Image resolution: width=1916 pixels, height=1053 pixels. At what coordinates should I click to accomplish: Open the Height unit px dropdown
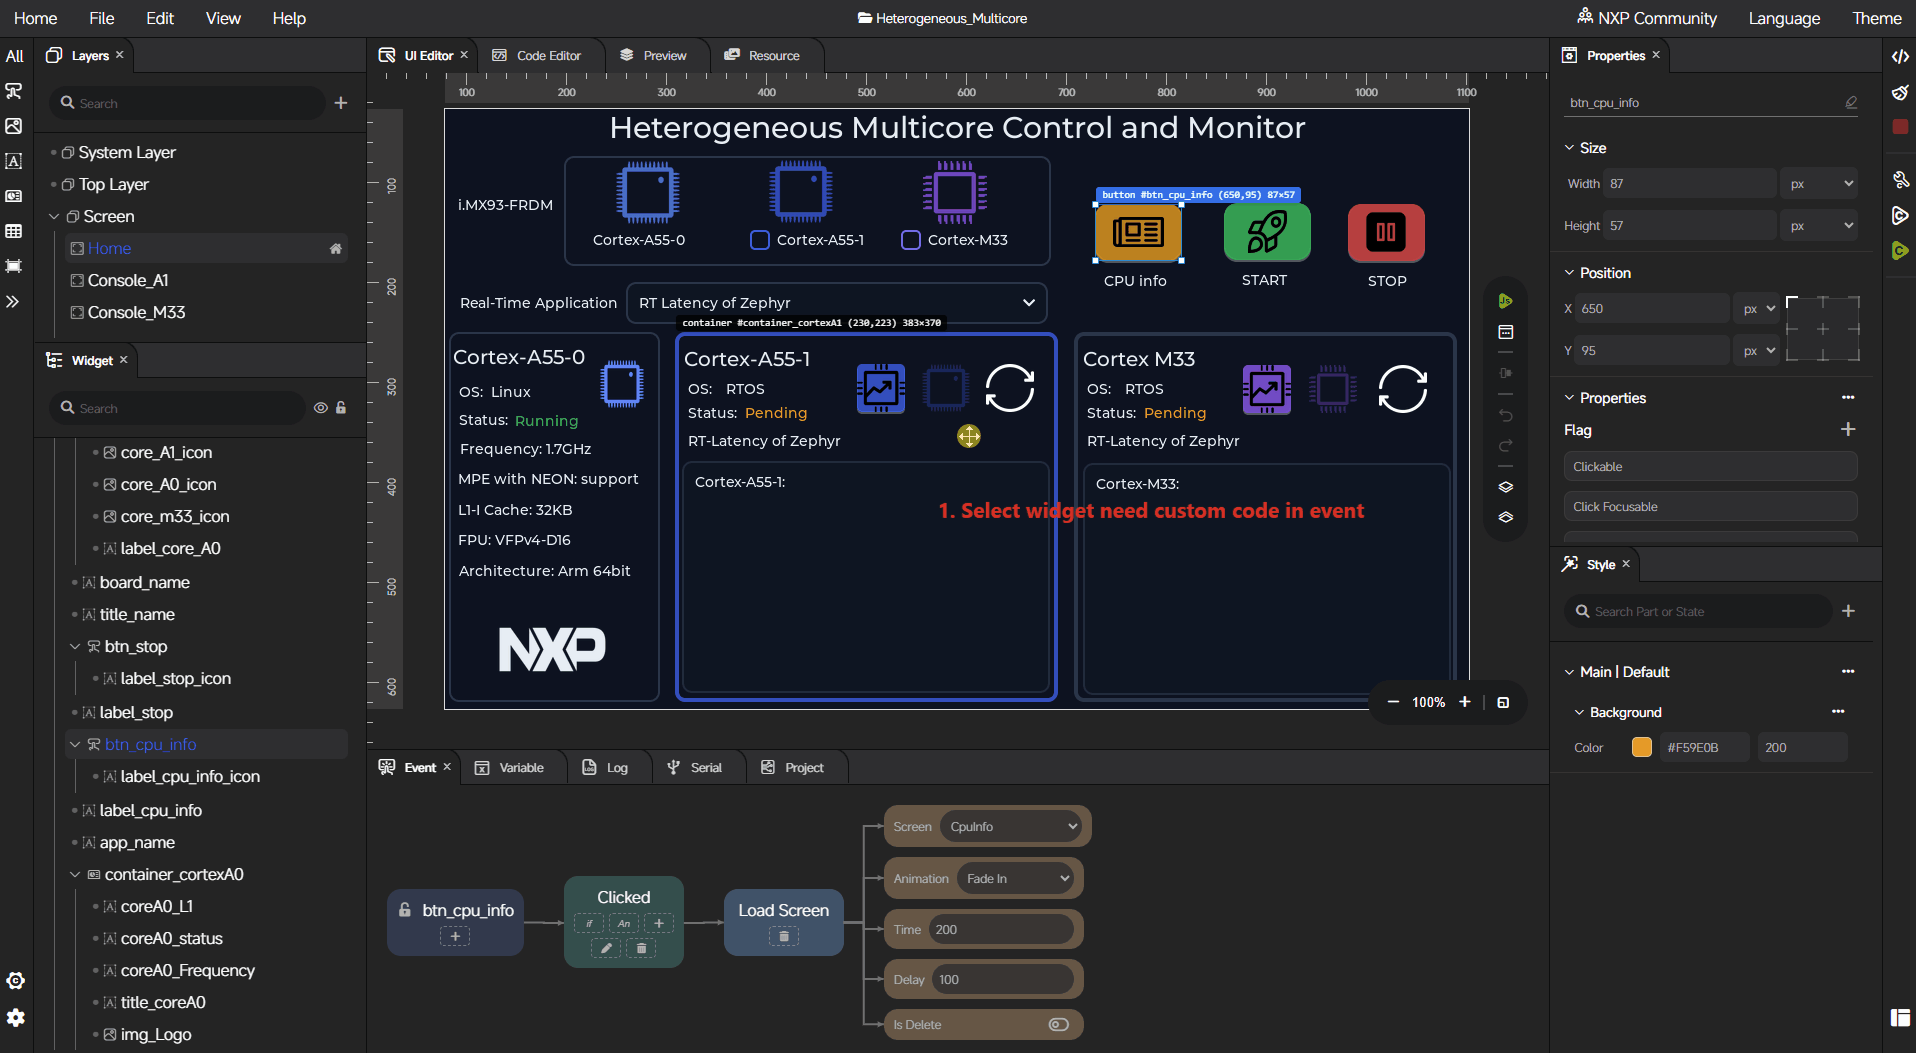point(1819,225)
